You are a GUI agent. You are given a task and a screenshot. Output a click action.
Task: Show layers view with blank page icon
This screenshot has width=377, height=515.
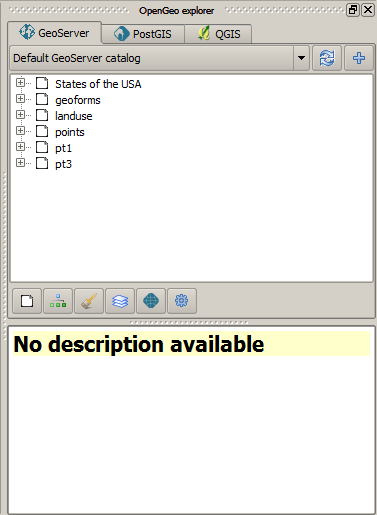pyautogui.click(x=27, y=301)
